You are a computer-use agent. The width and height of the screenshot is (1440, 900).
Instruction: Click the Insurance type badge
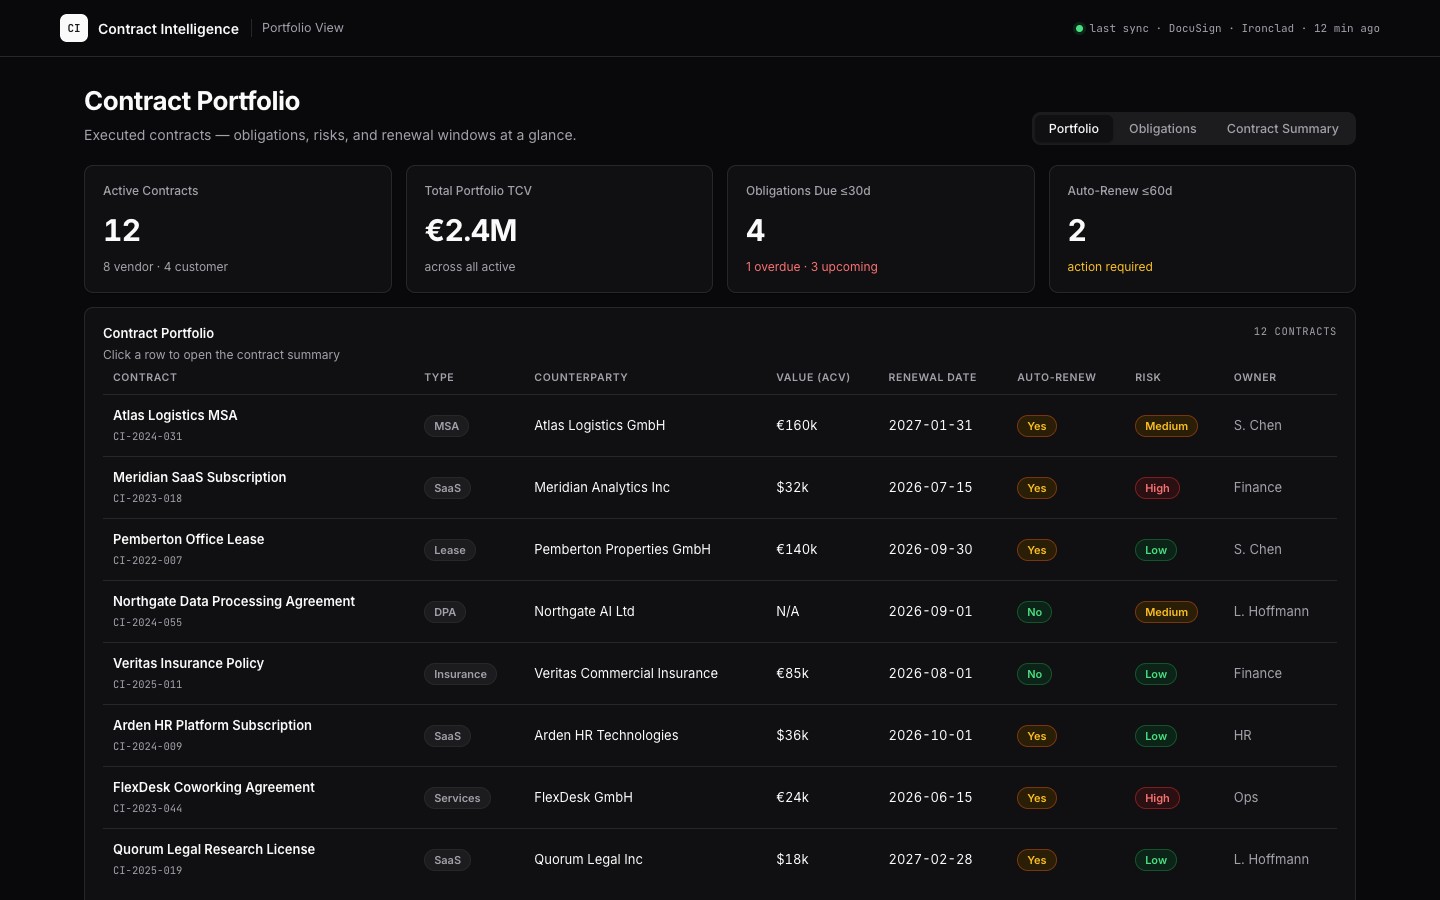[x=460, y=674]
